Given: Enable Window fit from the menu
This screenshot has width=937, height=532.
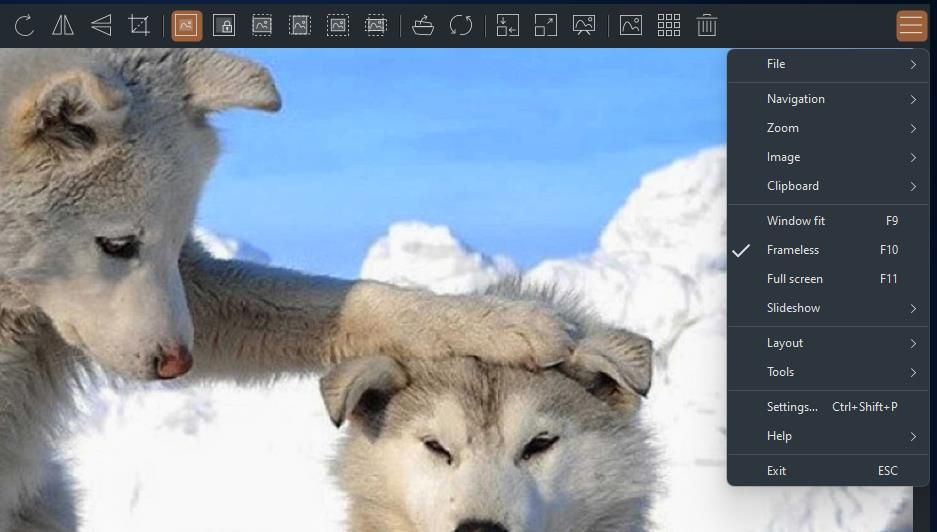Looking at the screenshot, I should [x=828, y=221].
